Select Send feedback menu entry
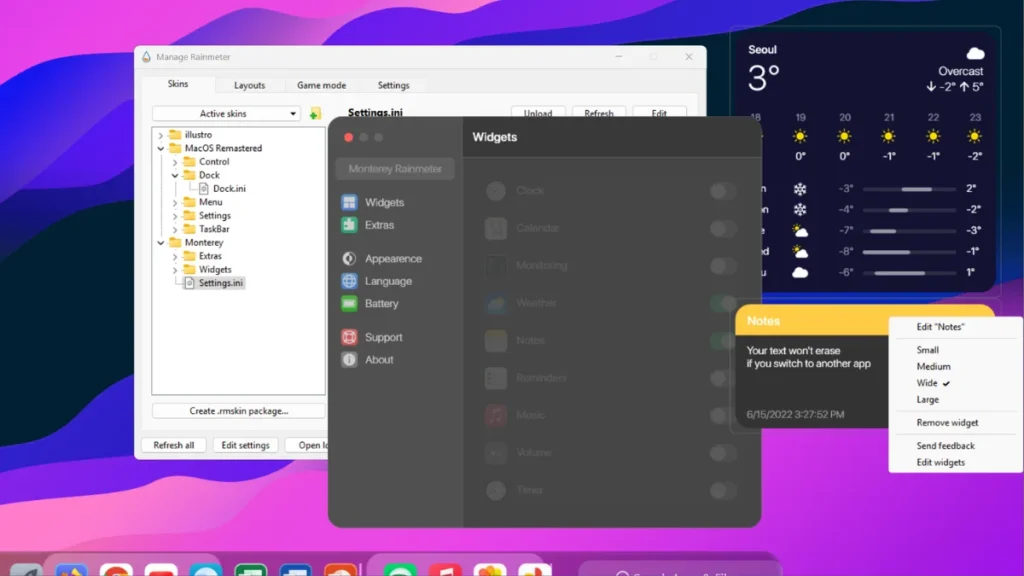This screenshot has width=1024, height=576. pos(945,445)
